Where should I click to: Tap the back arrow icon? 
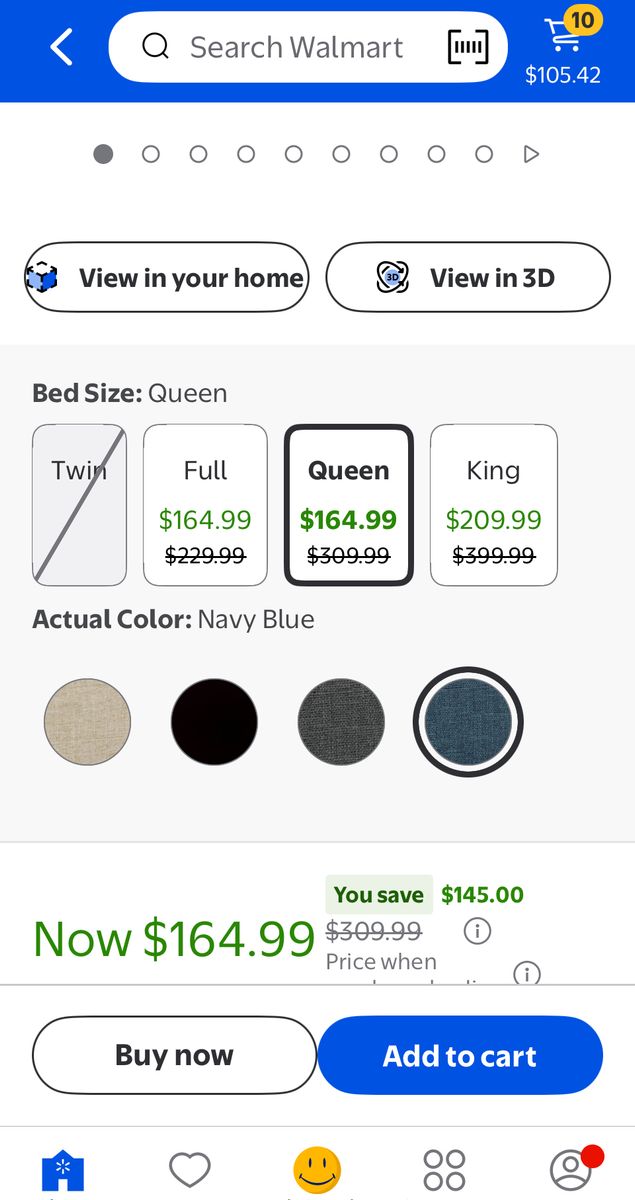coord(62,47)
